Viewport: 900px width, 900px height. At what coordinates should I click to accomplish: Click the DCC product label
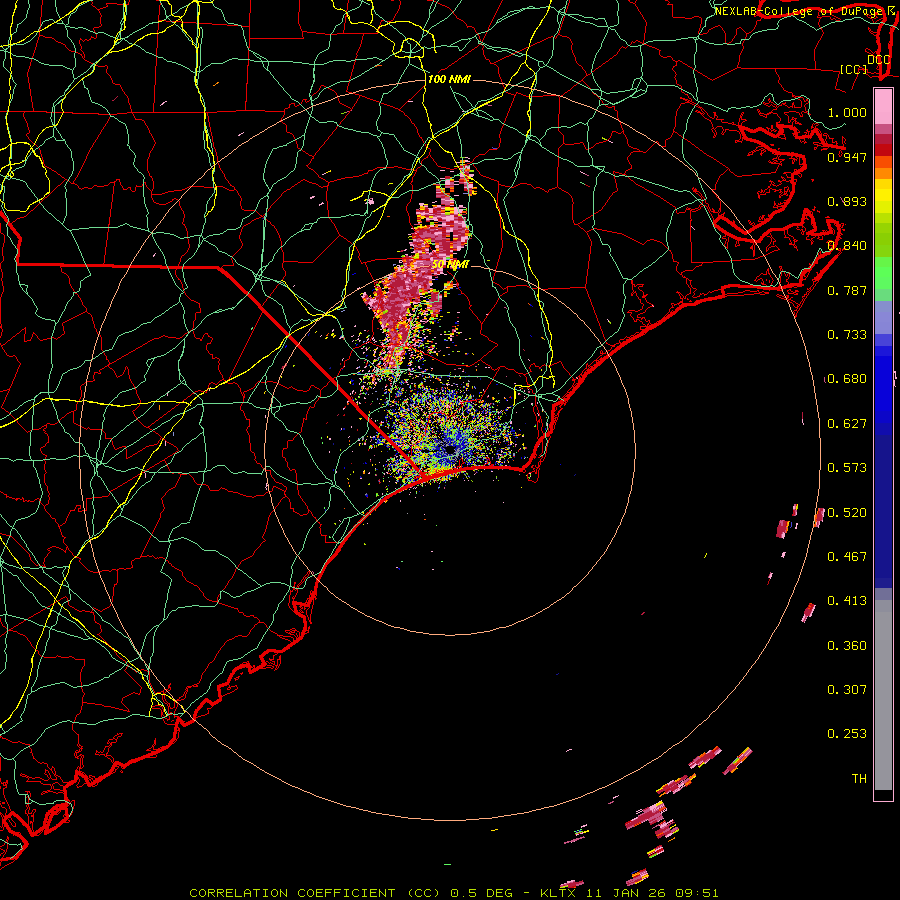[x=878, y=60]
